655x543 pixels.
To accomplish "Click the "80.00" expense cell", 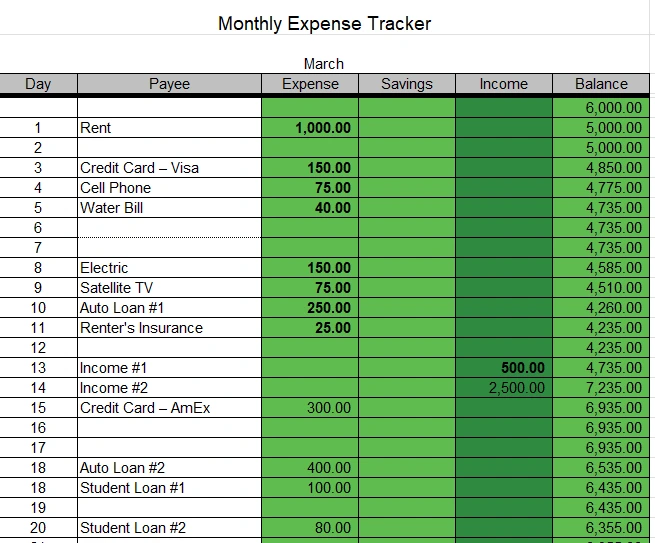I will (310, 528).
